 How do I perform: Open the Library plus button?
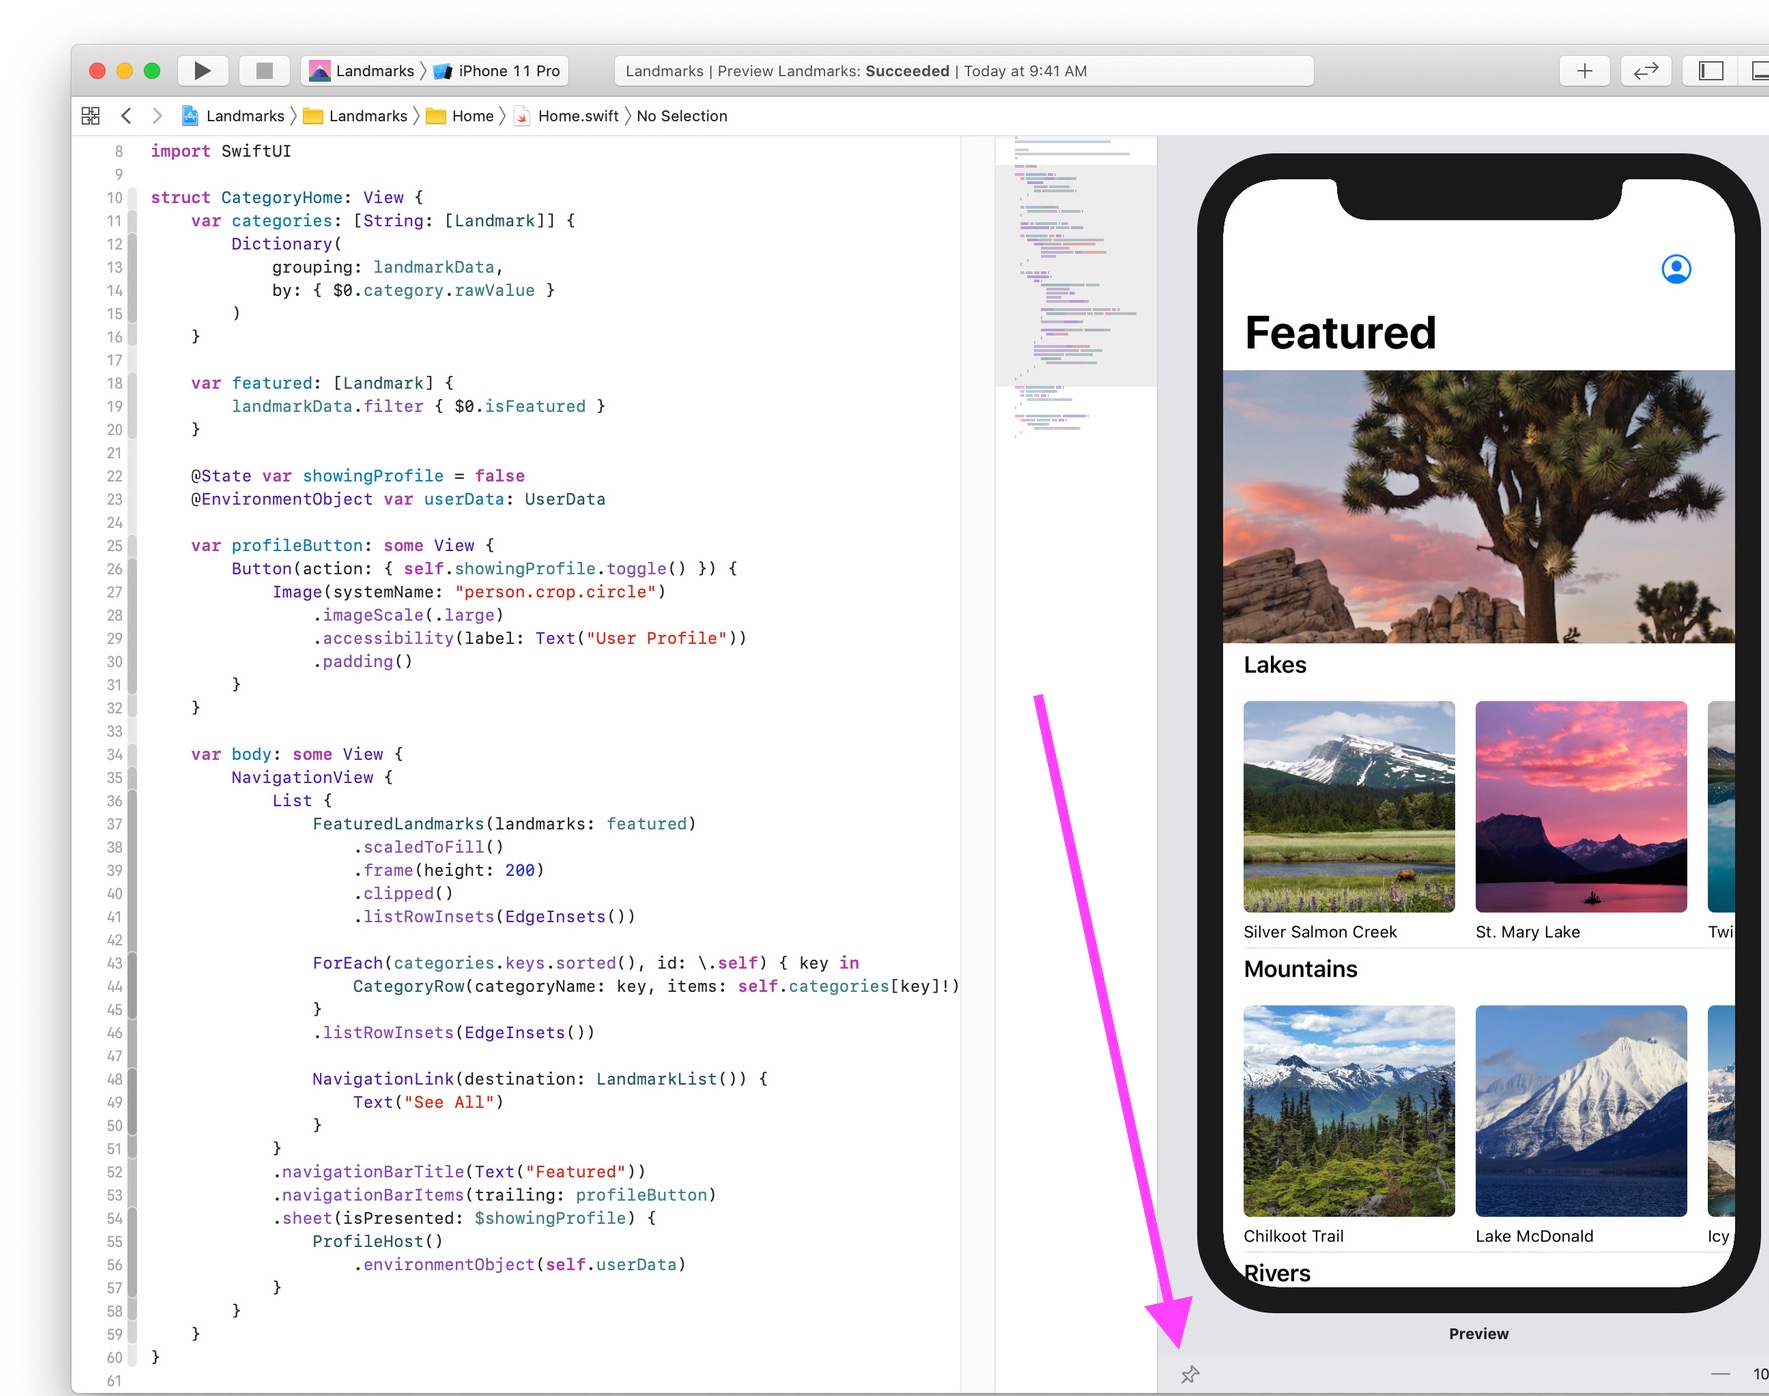click(1584, 71)
